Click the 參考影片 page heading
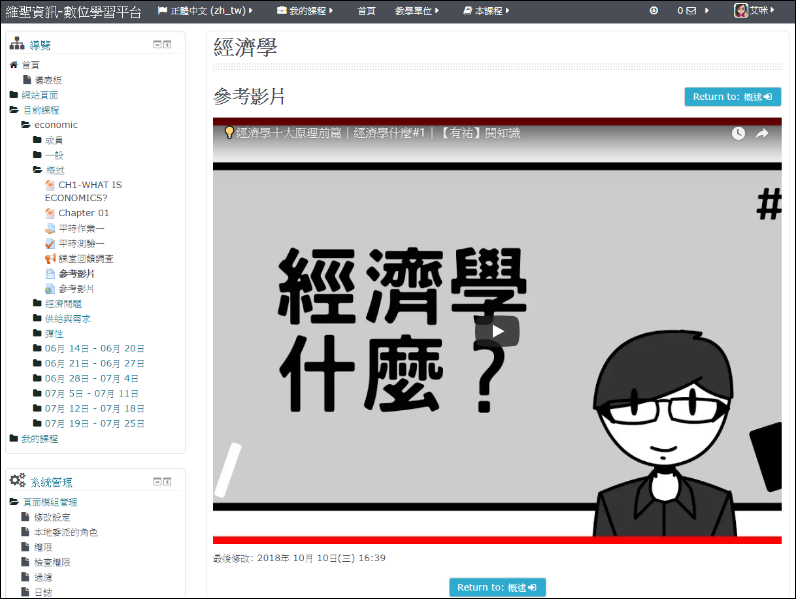Screen dimensions: 796x599 coord(249,96)
